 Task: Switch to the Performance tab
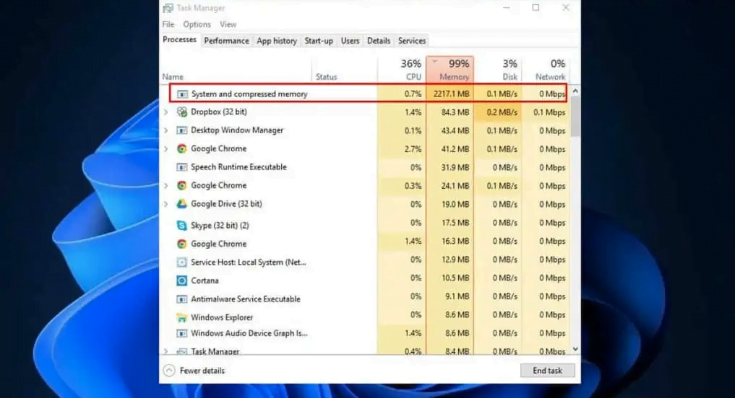226,41
